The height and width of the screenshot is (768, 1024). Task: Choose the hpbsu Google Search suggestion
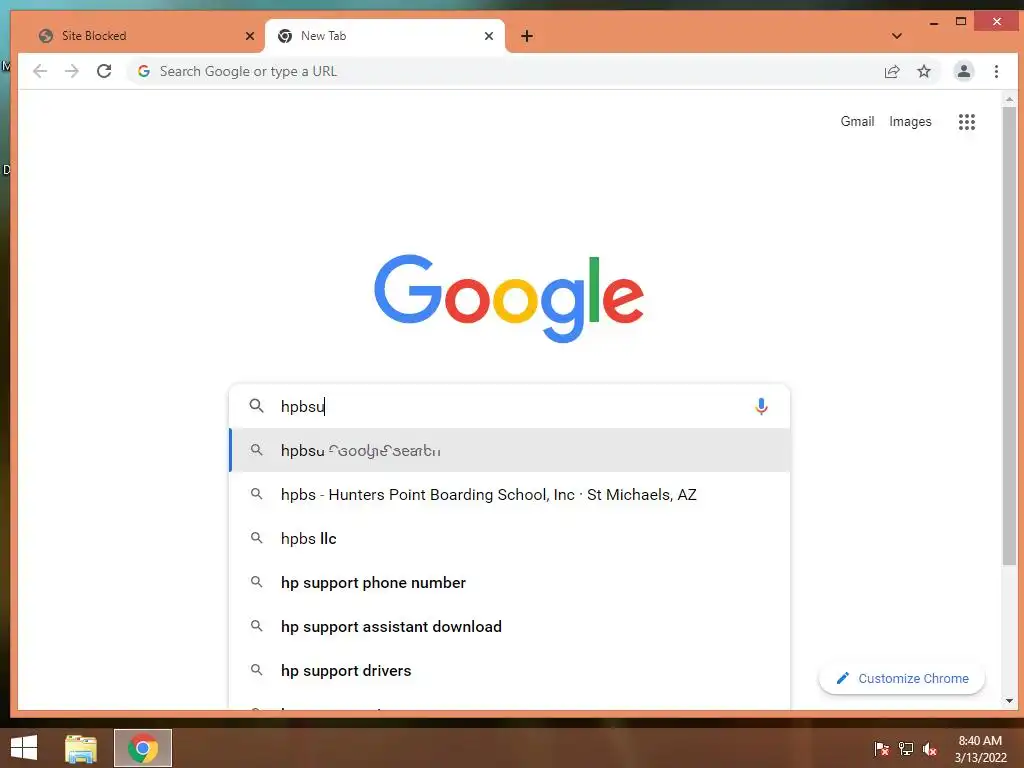[x=509, y=451]
